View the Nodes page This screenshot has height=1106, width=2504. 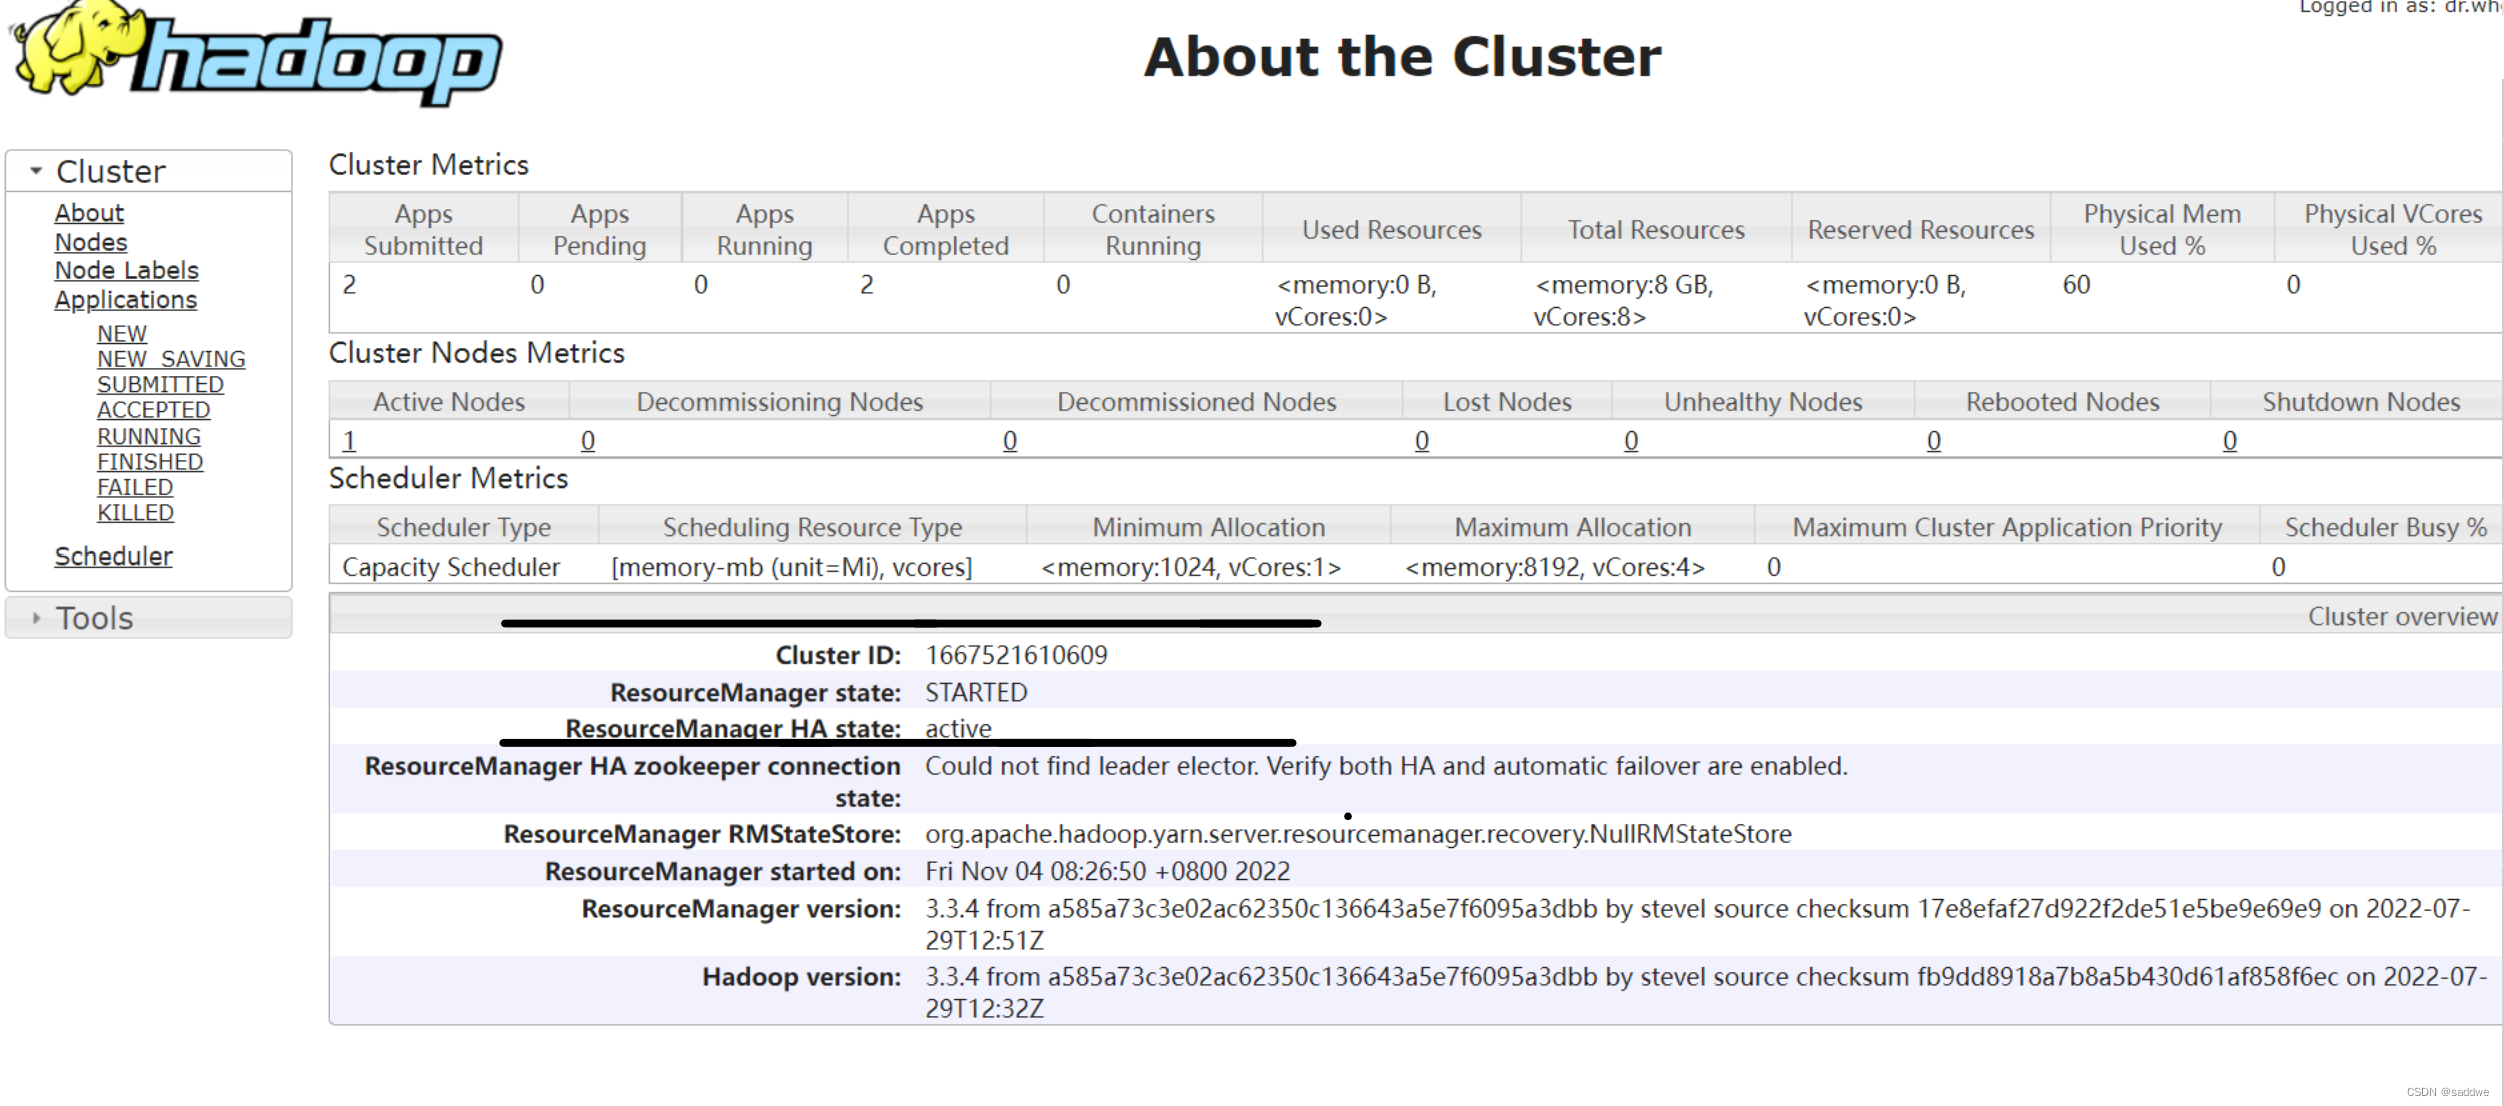coord(90,242)
